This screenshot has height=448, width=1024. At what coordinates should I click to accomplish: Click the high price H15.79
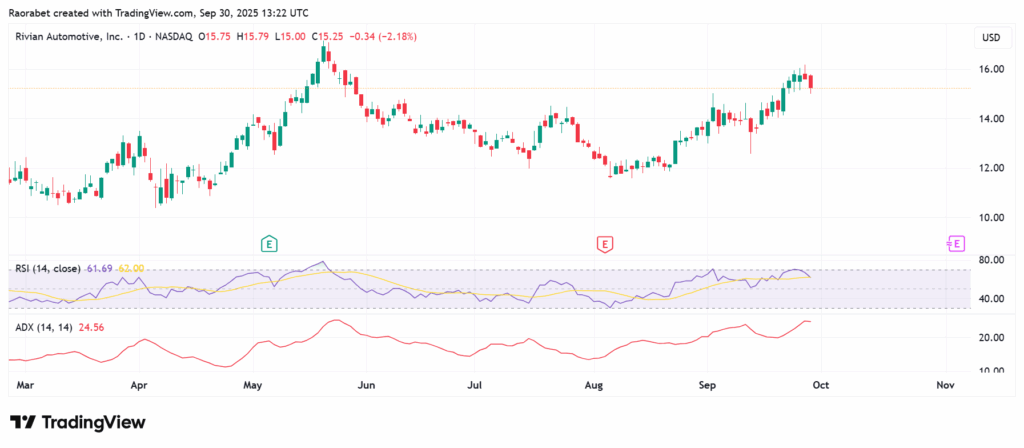255,37
